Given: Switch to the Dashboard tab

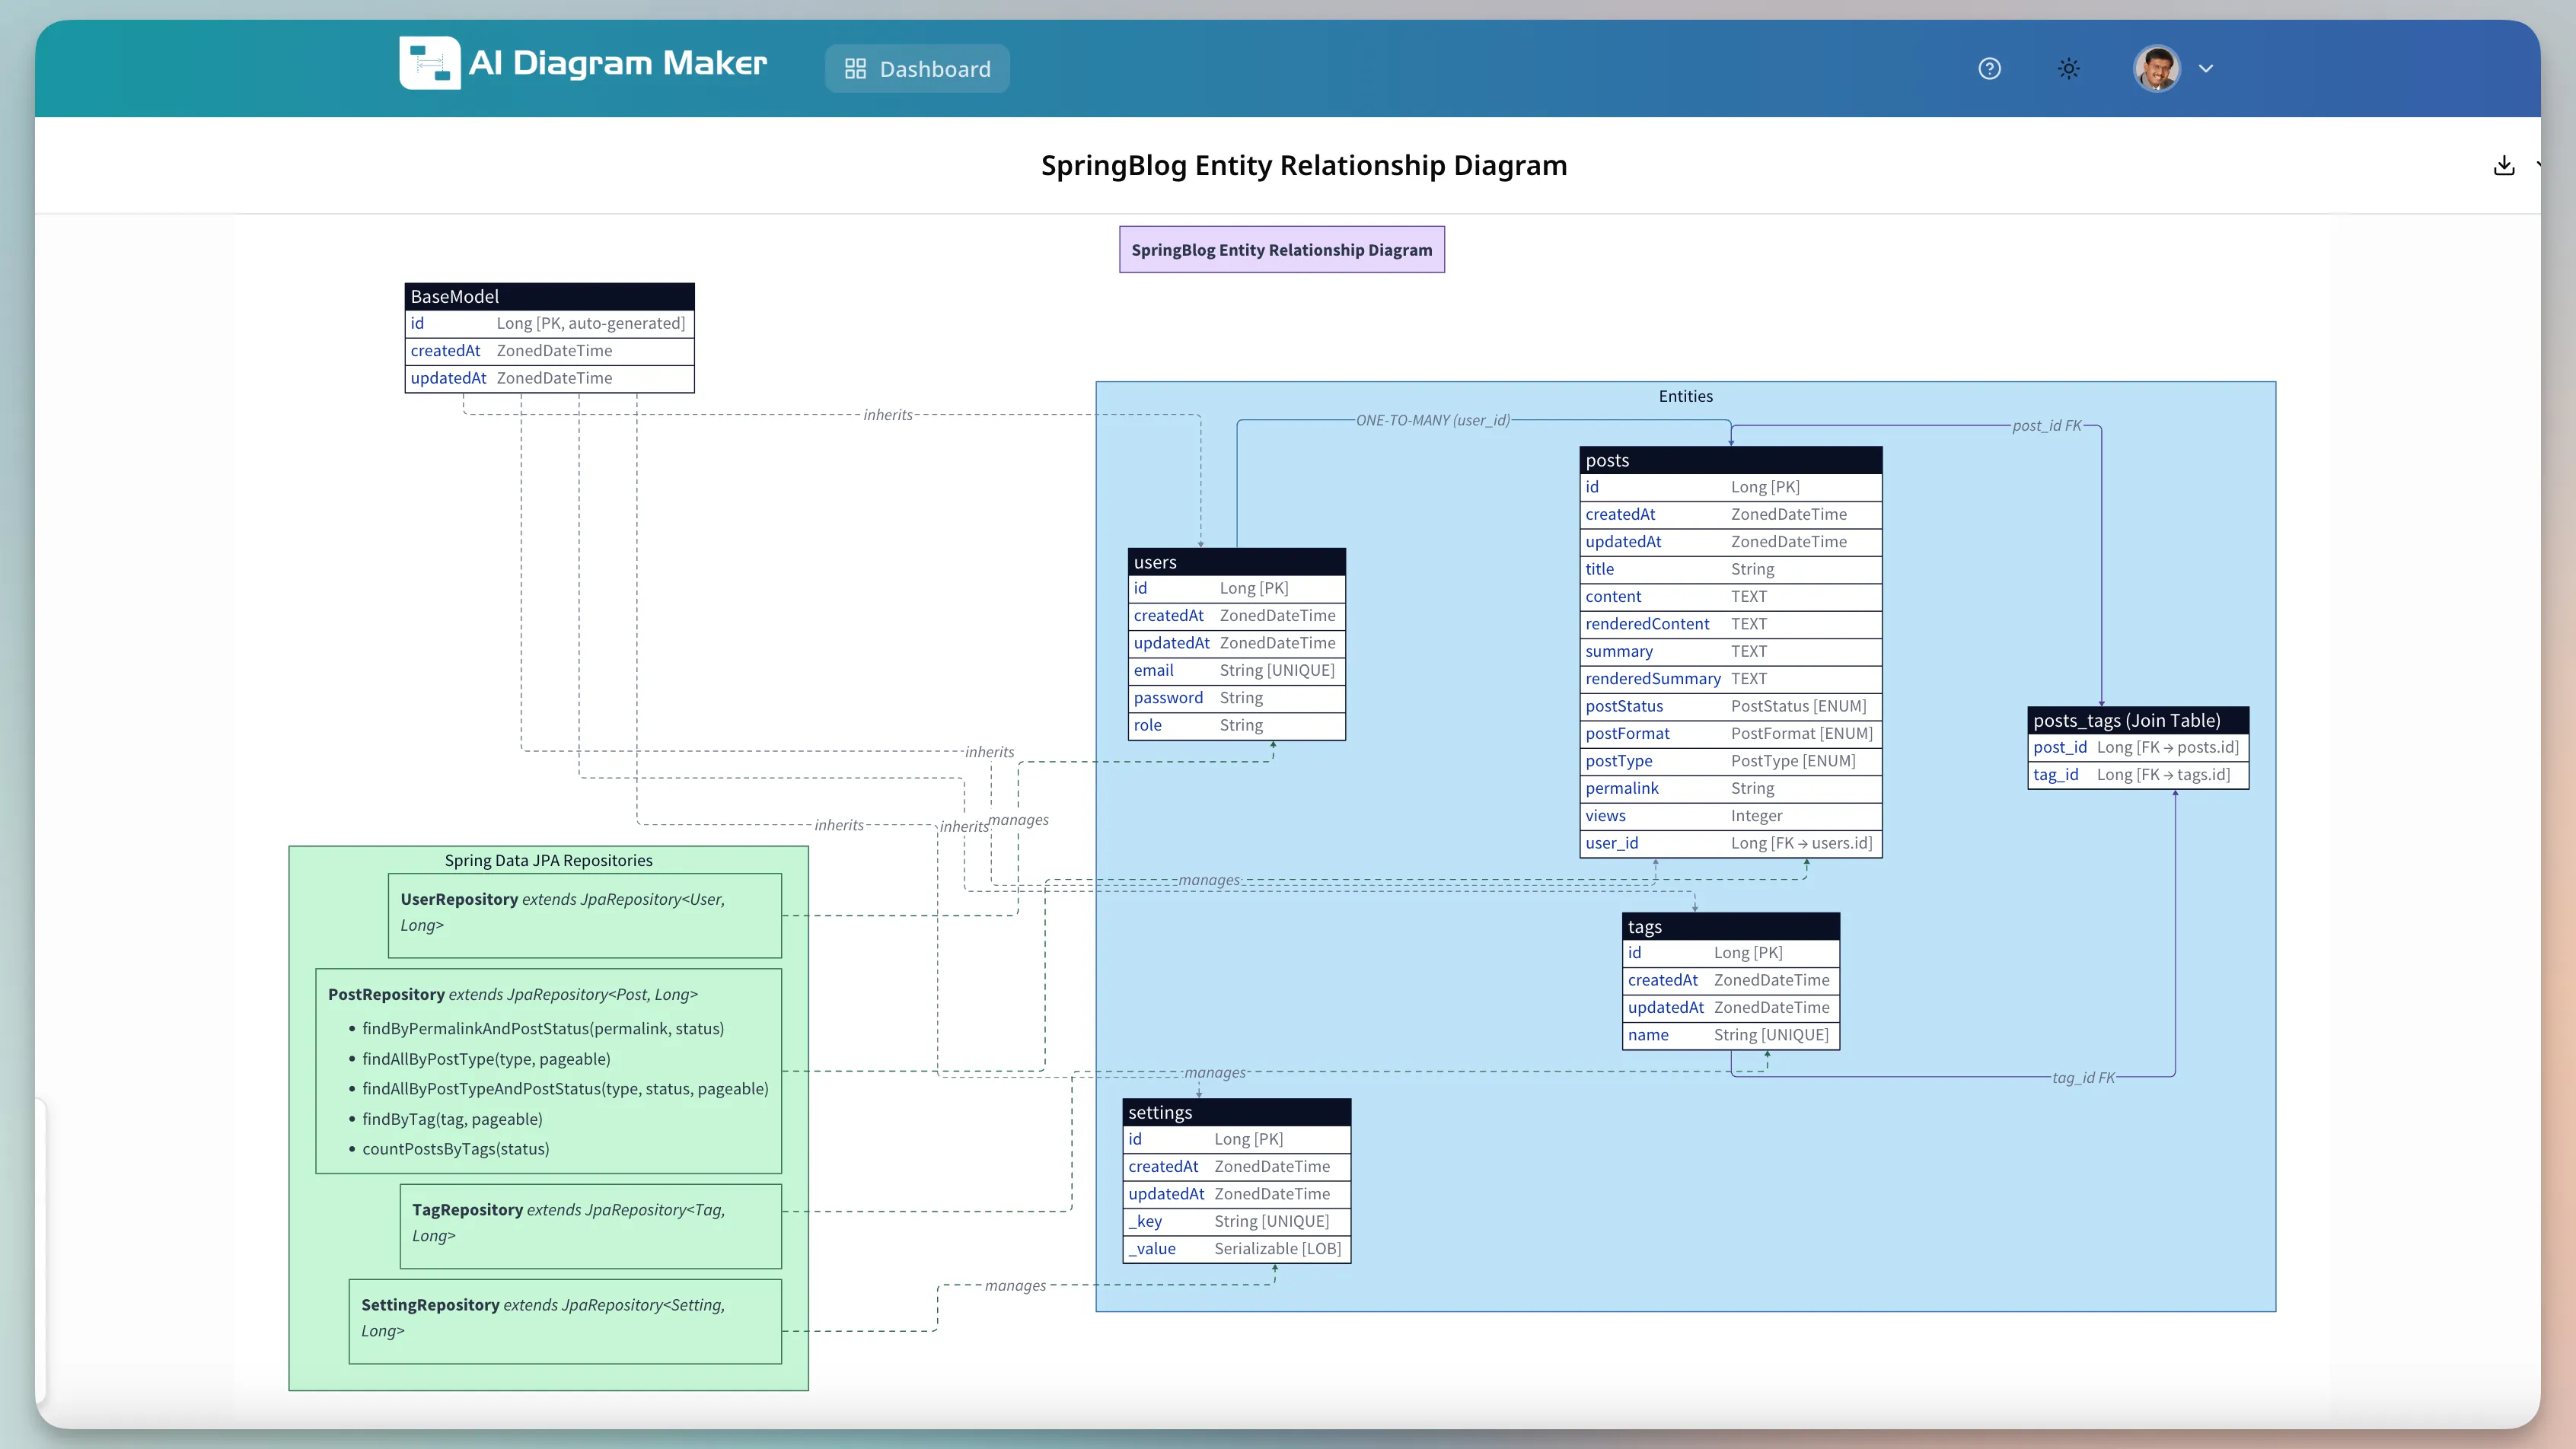Looking at the screenshot, I should [x=916, y=68].
